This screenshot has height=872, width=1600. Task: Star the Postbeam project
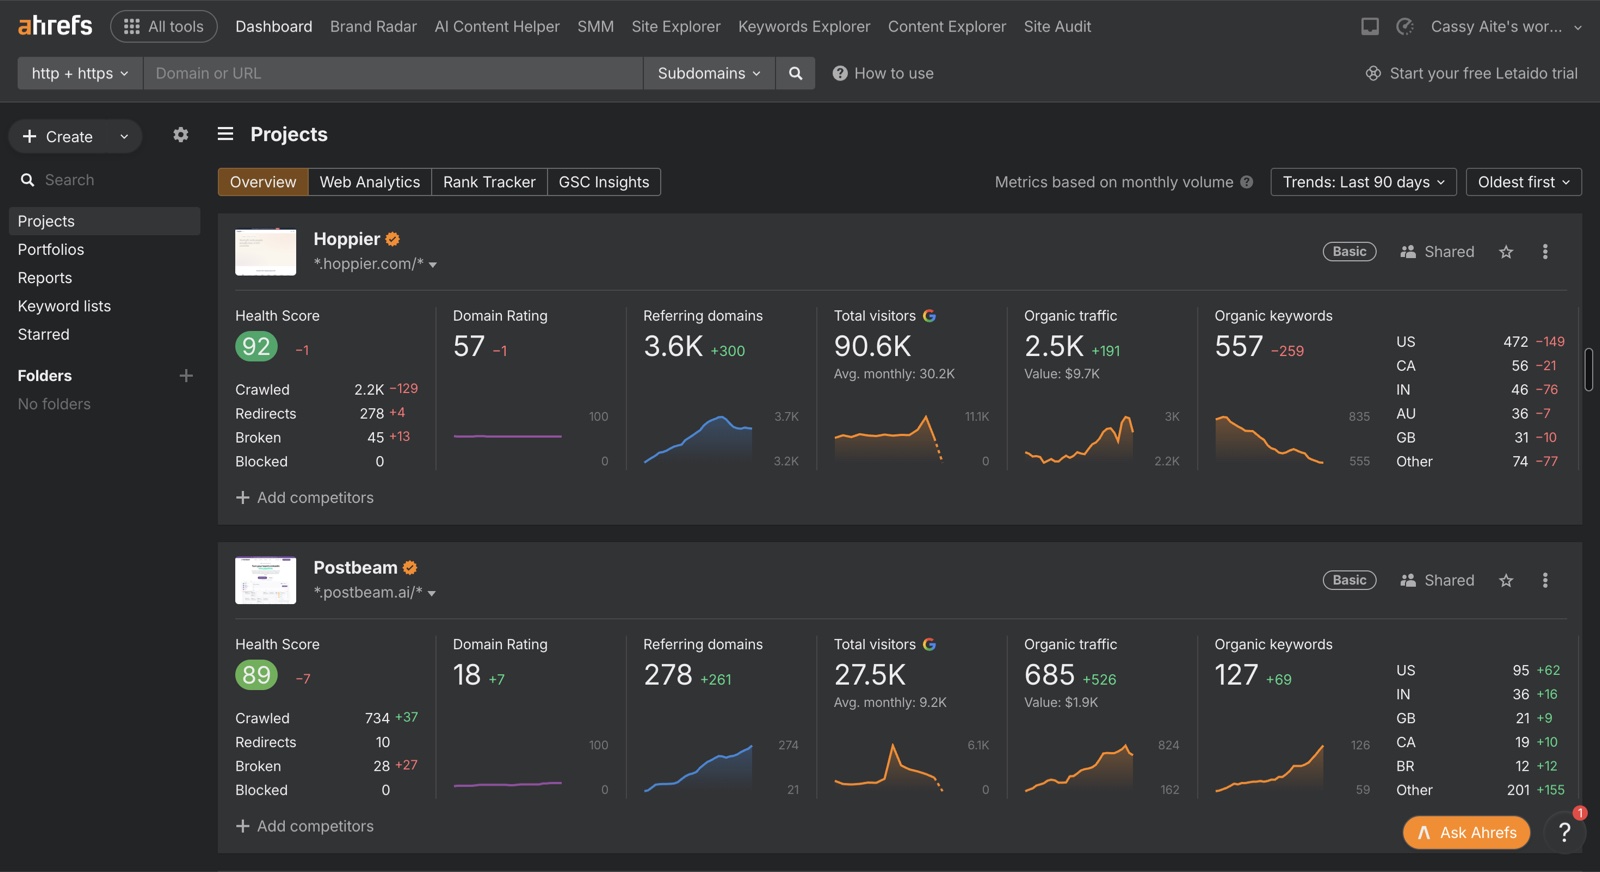1506,580
